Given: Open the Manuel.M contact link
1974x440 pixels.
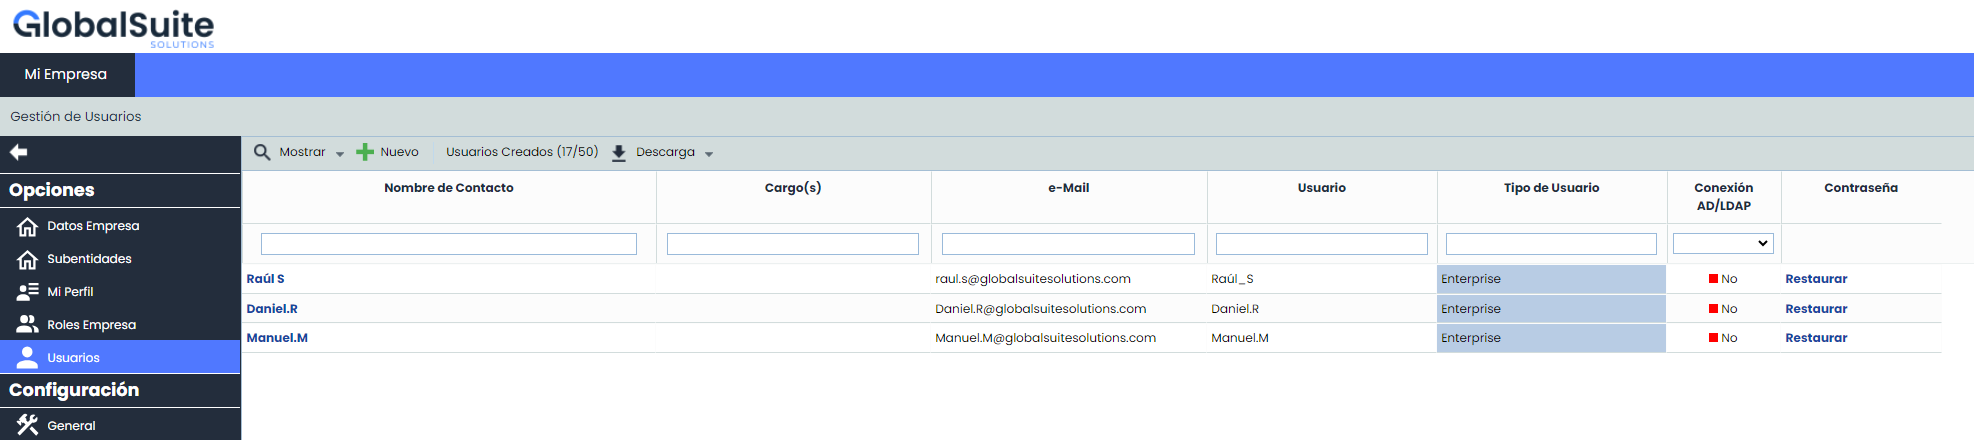Looking at the screenshot, I should (277, 338).
